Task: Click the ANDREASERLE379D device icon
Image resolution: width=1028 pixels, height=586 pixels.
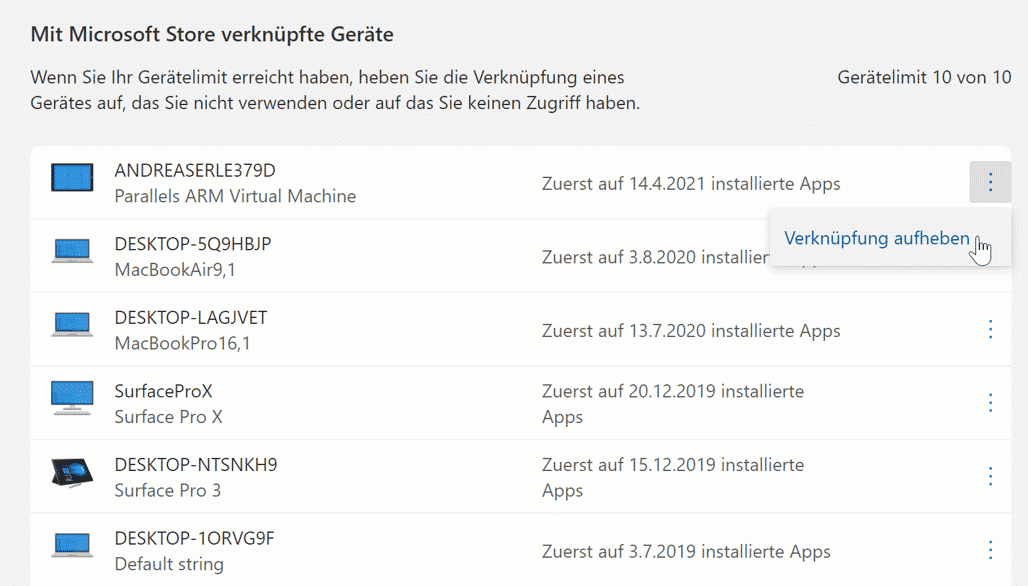Action: click(72, 179)
